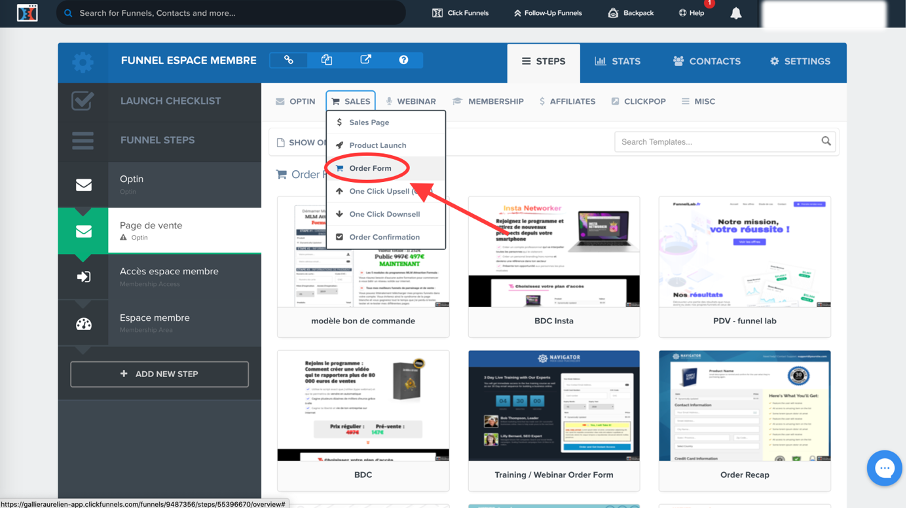Select the Espace membre step
This screenshot has height=508, width=906.
pos(159,323)
